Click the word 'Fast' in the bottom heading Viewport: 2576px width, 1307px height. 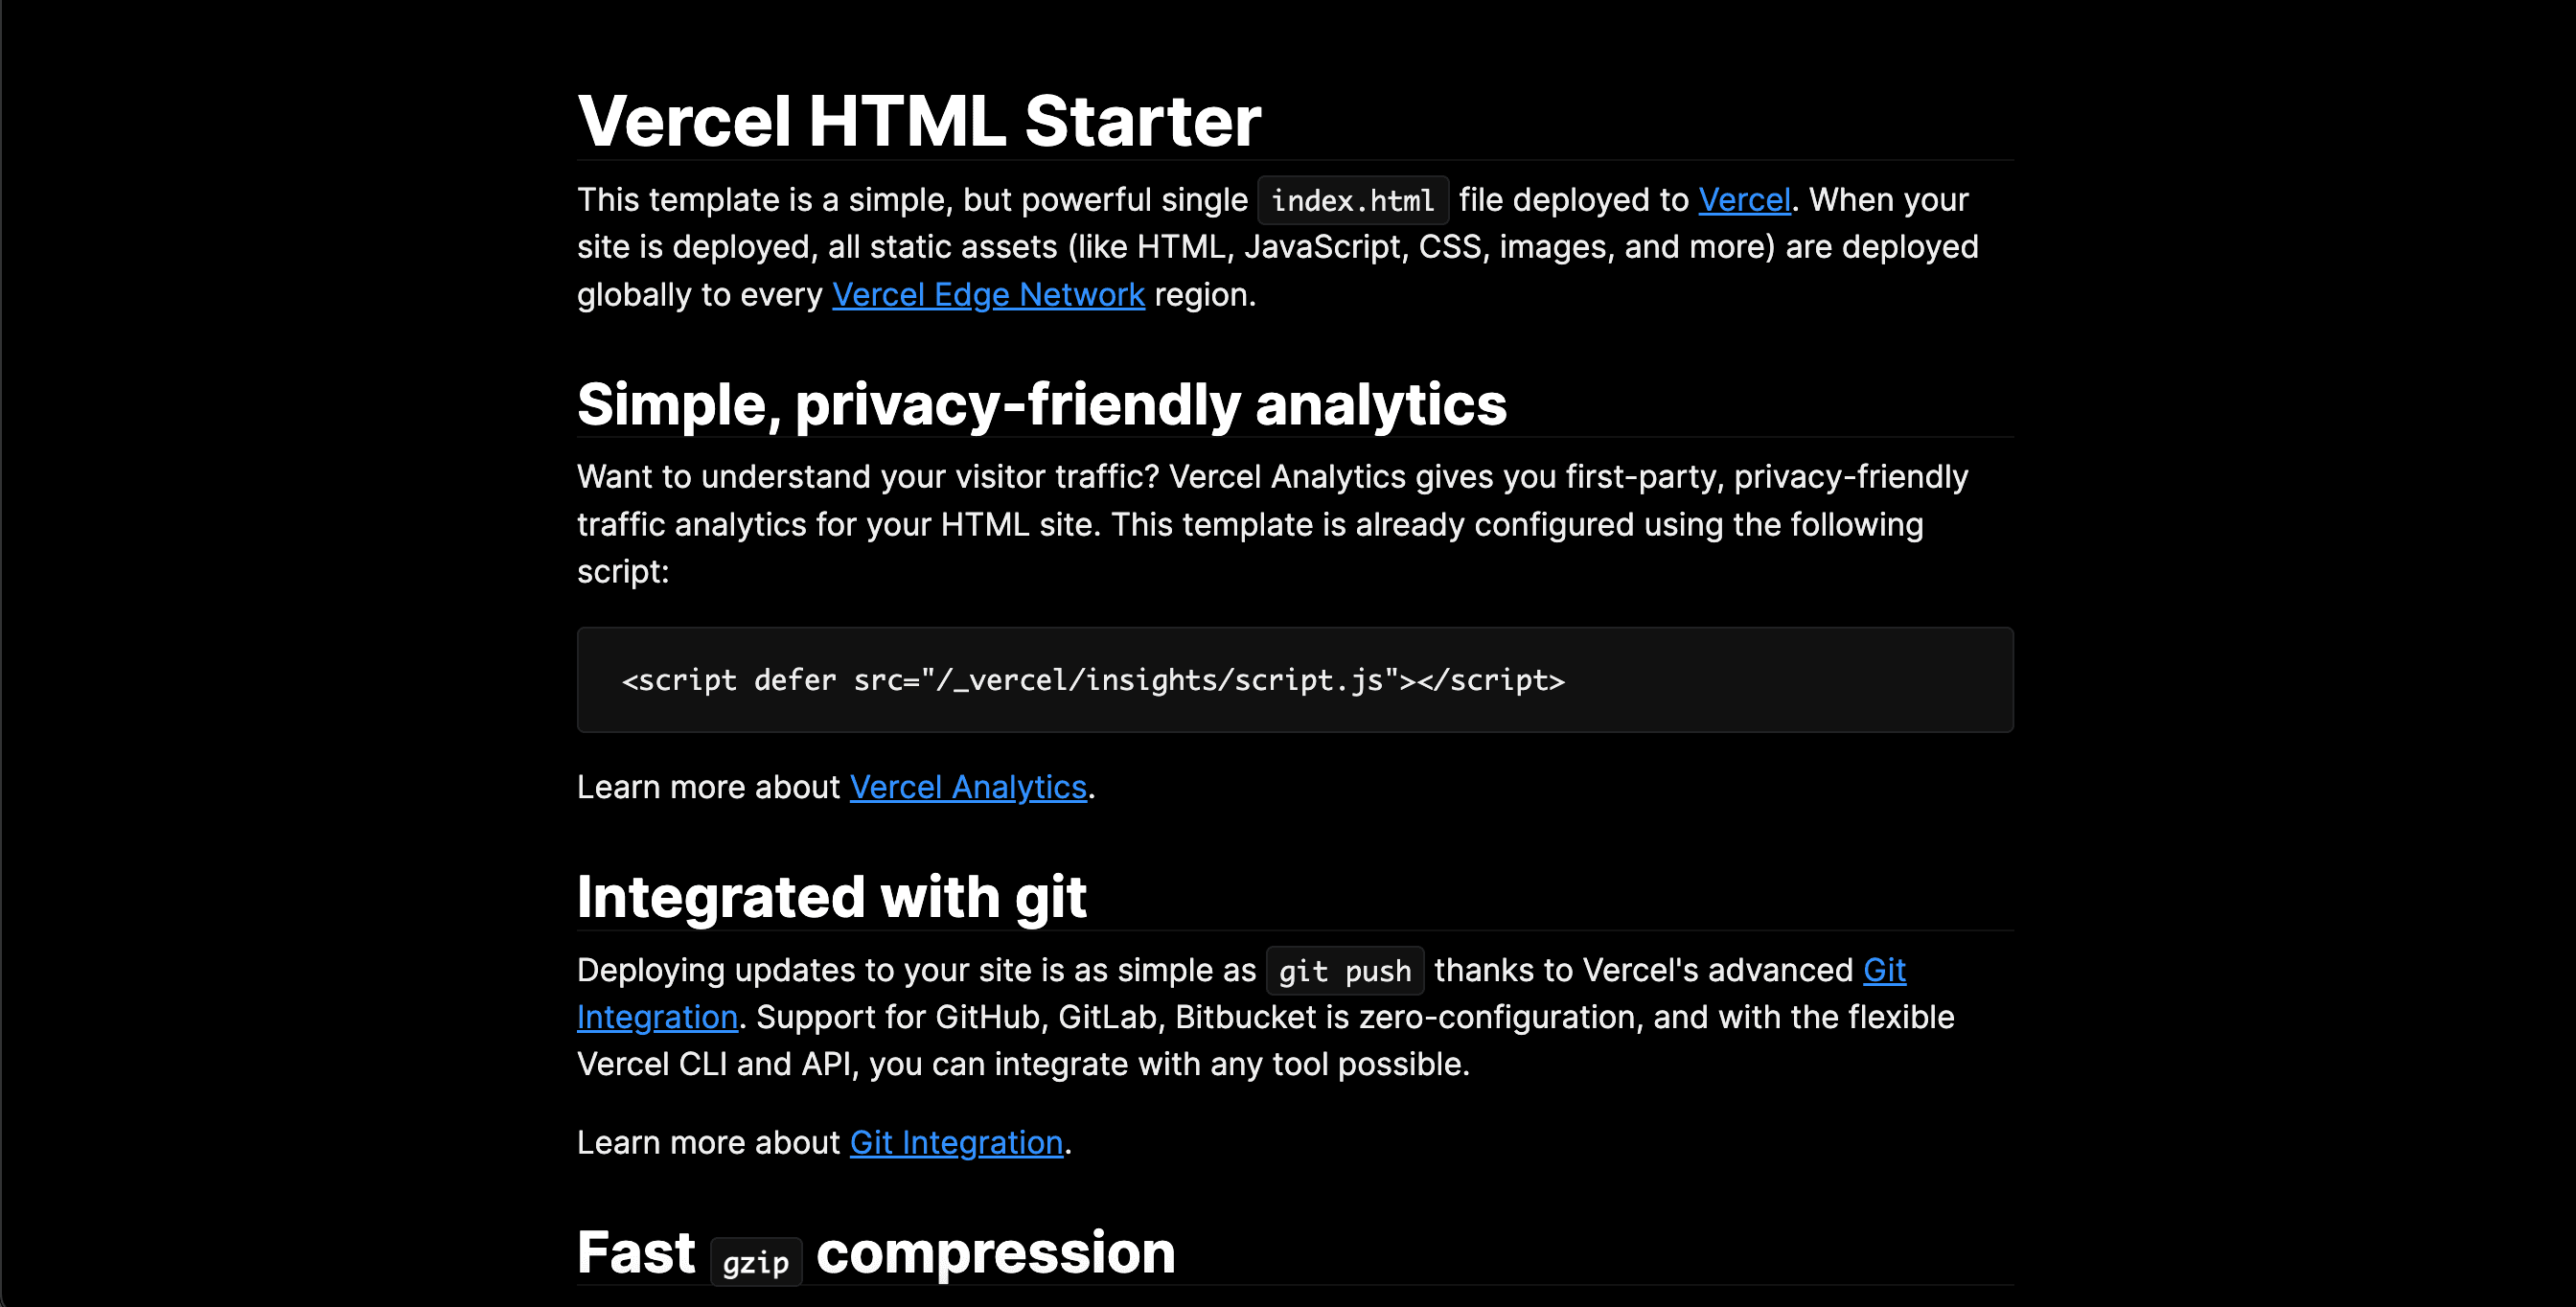636,1253
